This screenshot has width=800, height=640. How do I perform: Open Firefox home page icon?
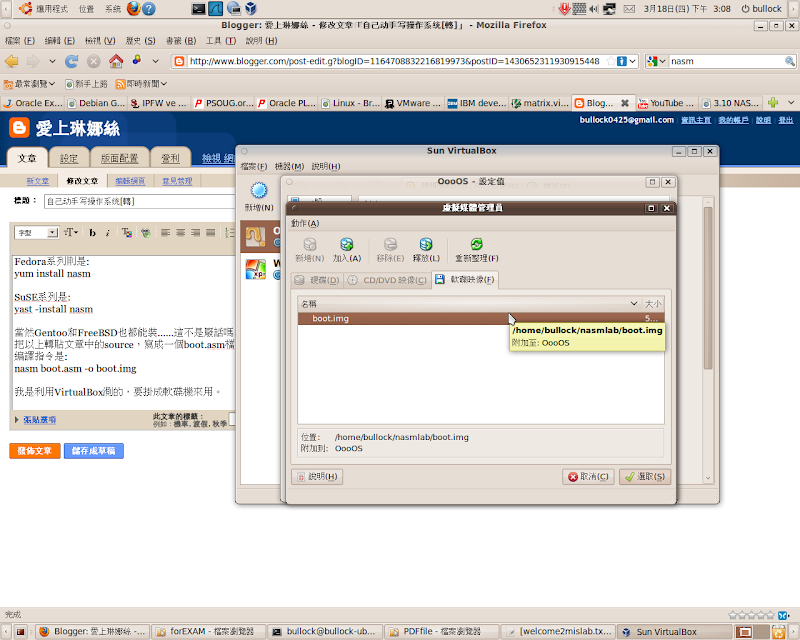(x=116, y=61)
